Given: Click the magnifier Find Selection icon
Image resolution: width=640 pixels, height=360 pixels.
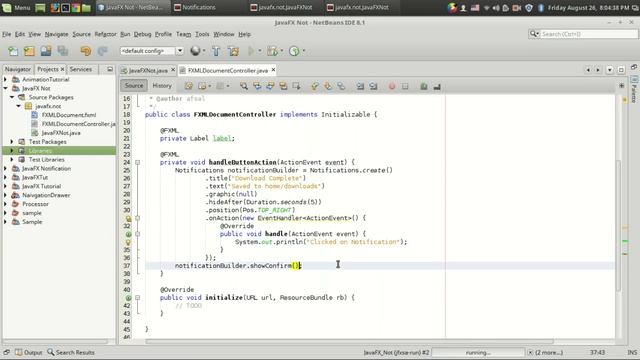Looking at the screenshot, I should (244, 86).
